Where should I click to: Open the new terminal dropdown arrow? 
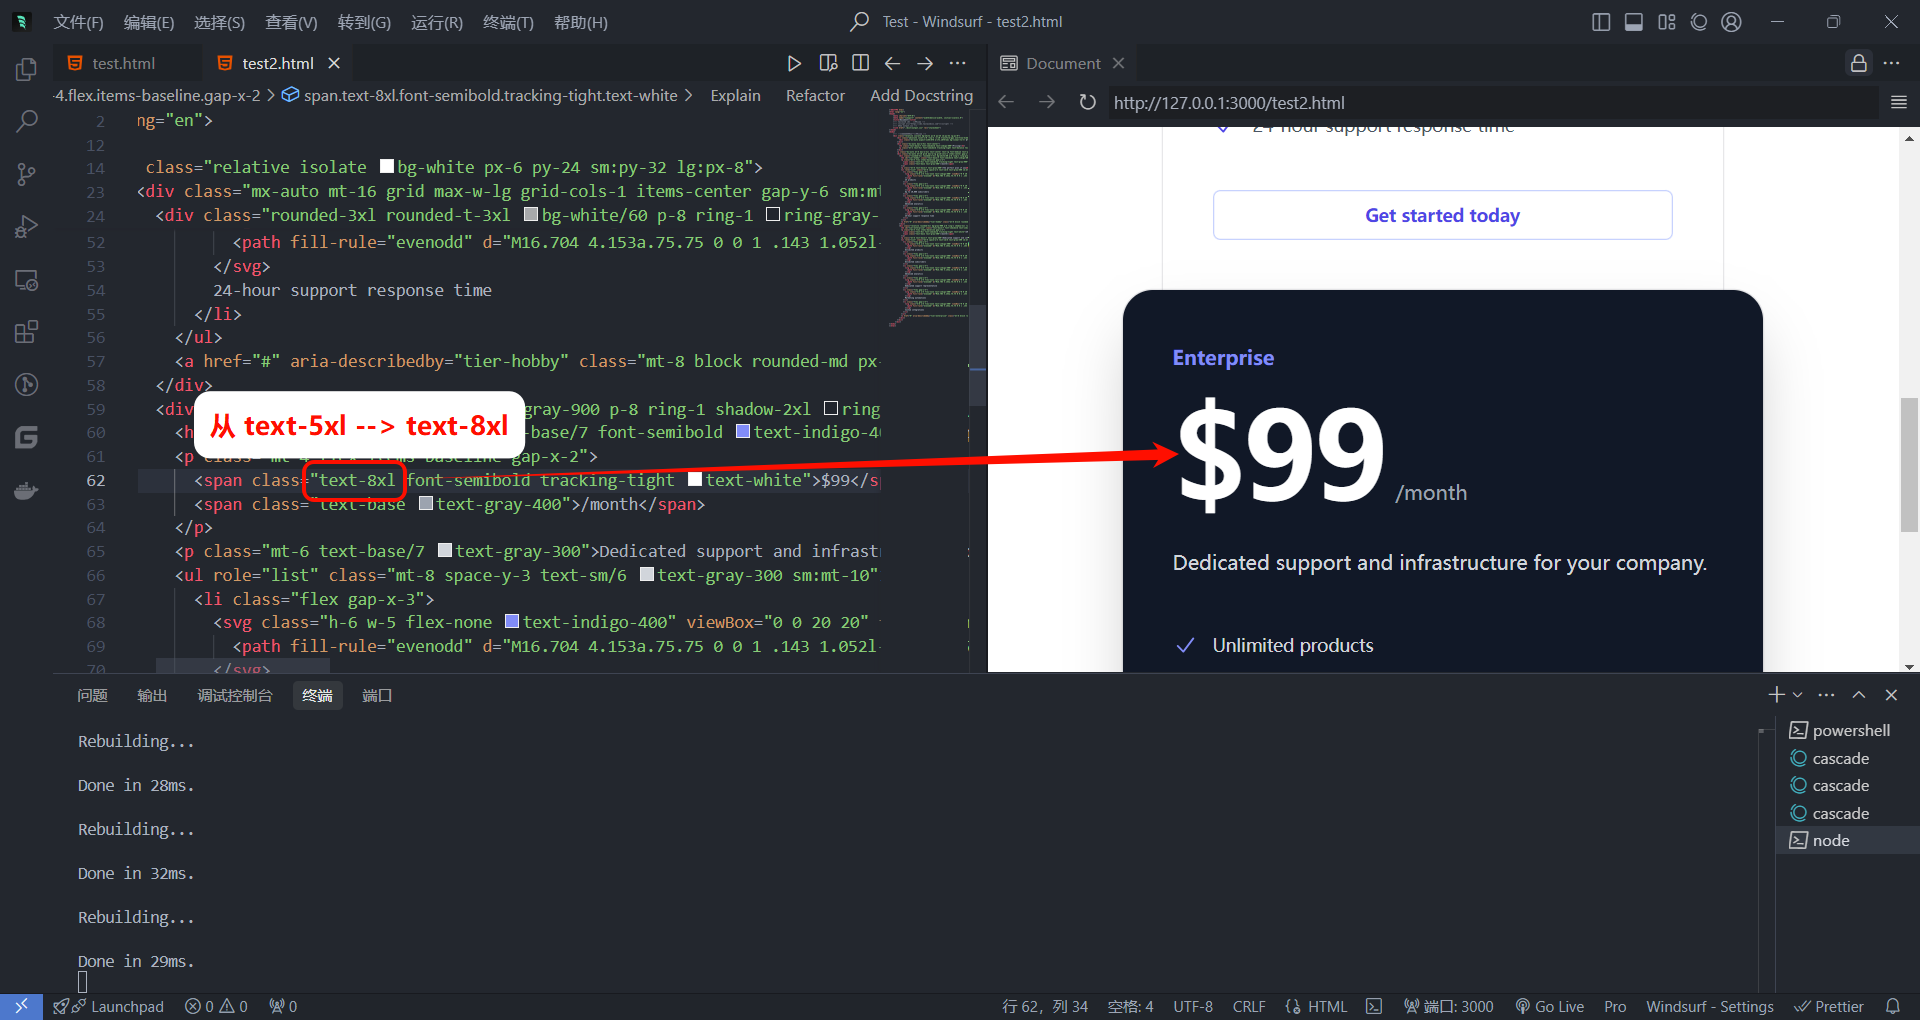pyautogui.click(x=1798, y=695)
